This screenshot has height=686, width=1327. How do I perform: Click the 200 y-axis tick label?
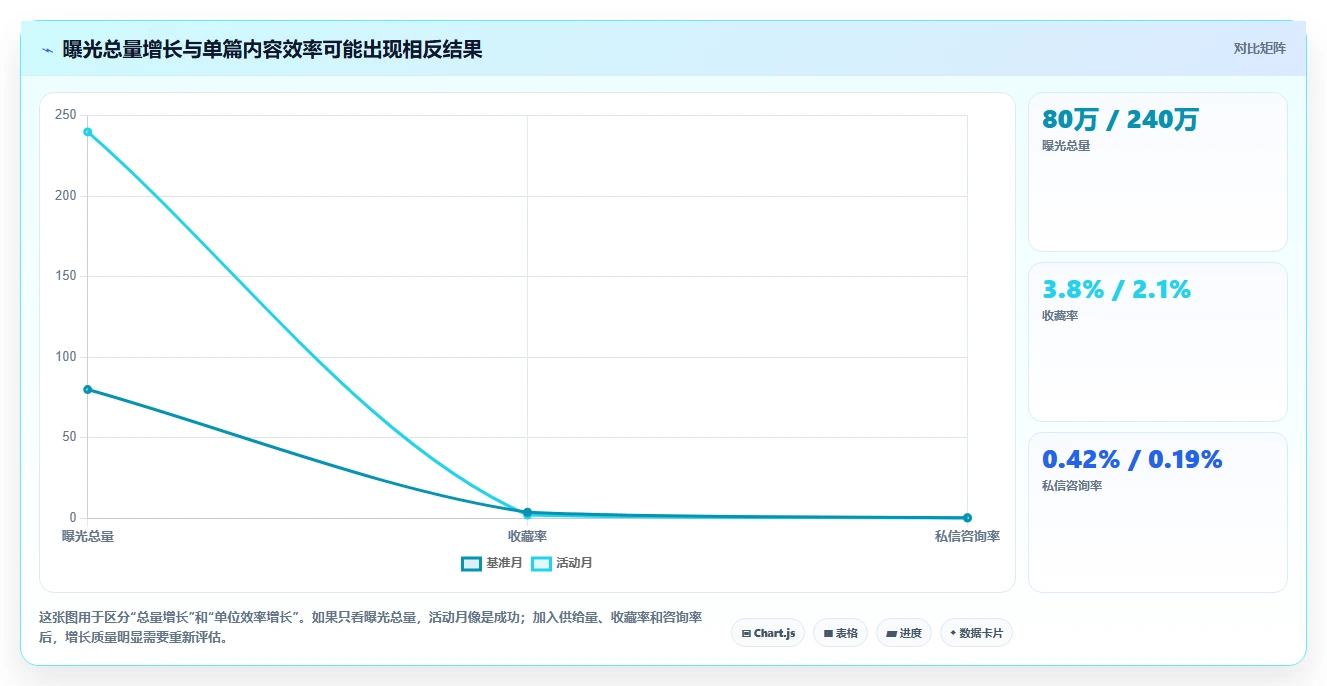click(x=66, y=195)
